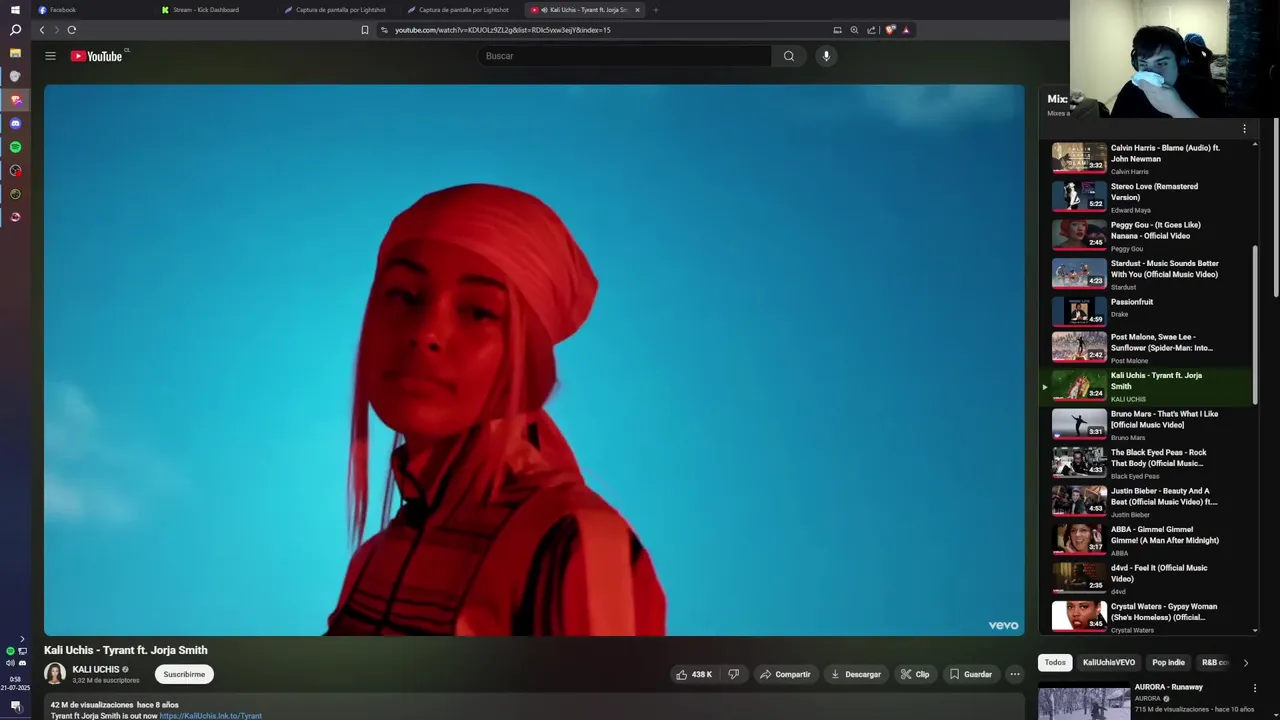Select Stardust Music Sounds Better With You

point(1145,274)
